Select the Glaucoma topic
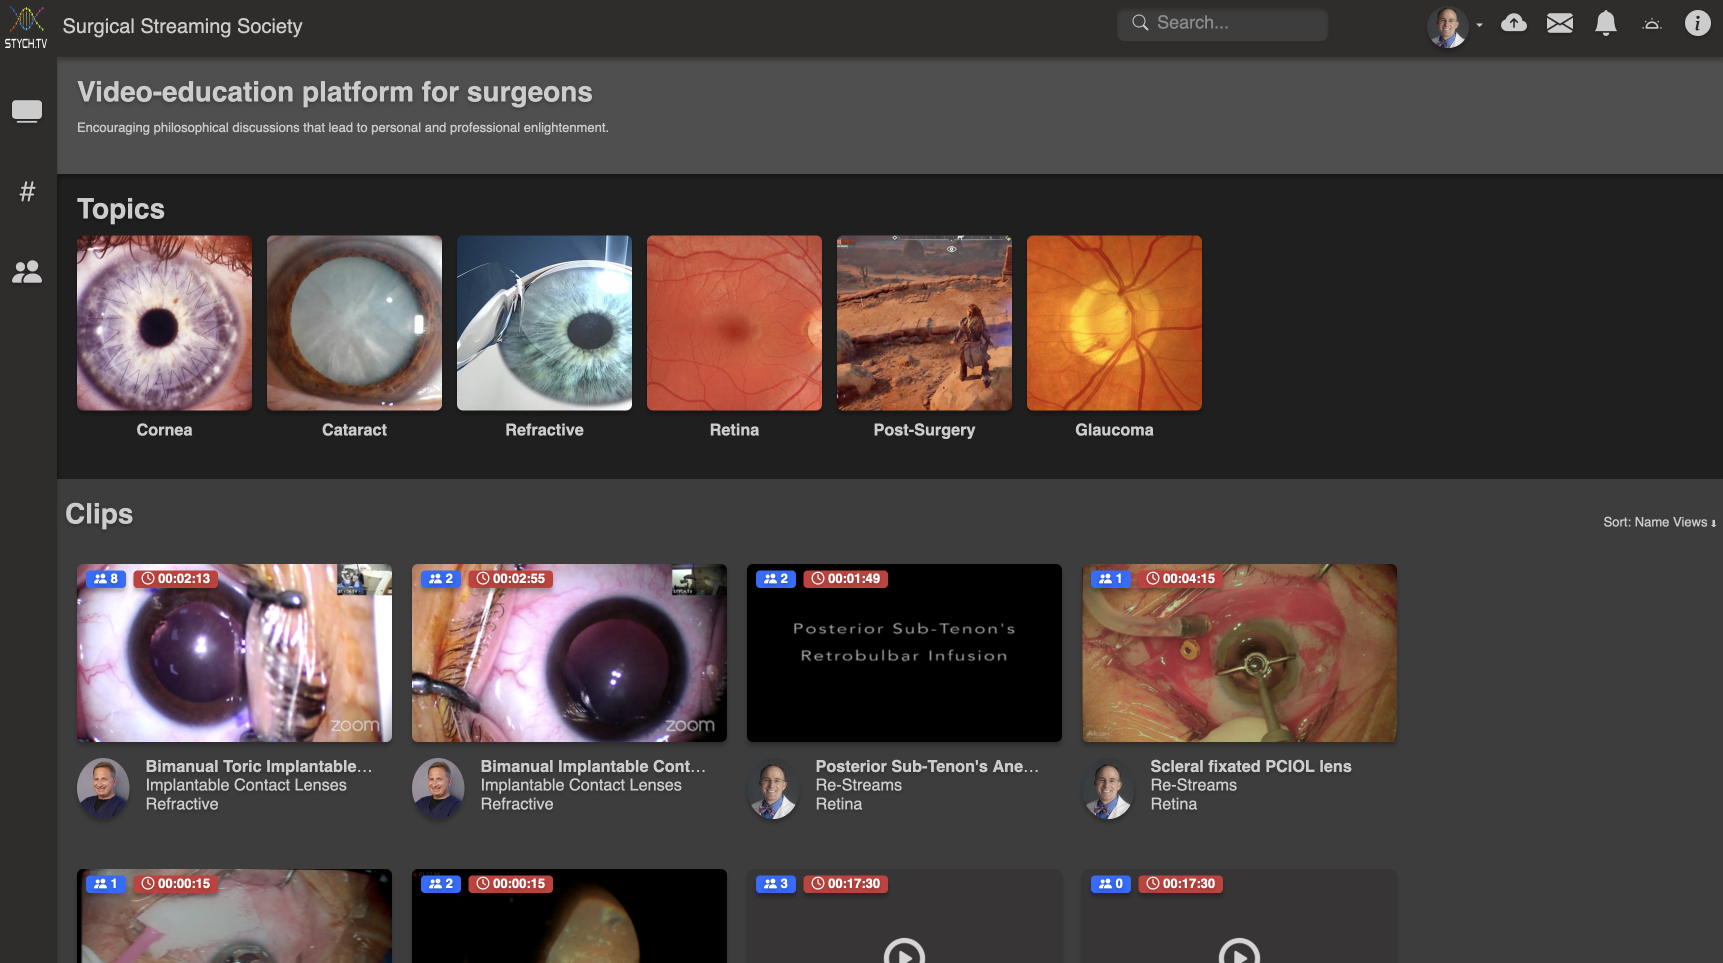 pos(1114,323)
